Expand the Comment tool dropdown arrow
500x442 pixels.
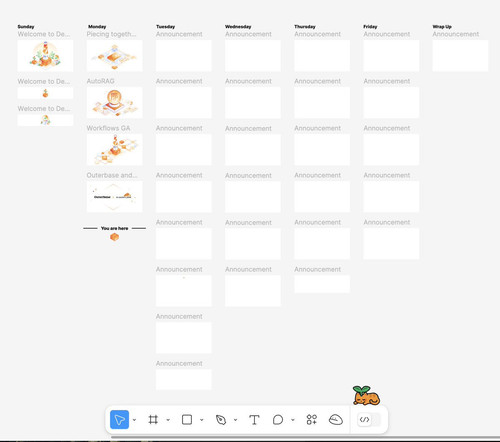coord(293,420)
